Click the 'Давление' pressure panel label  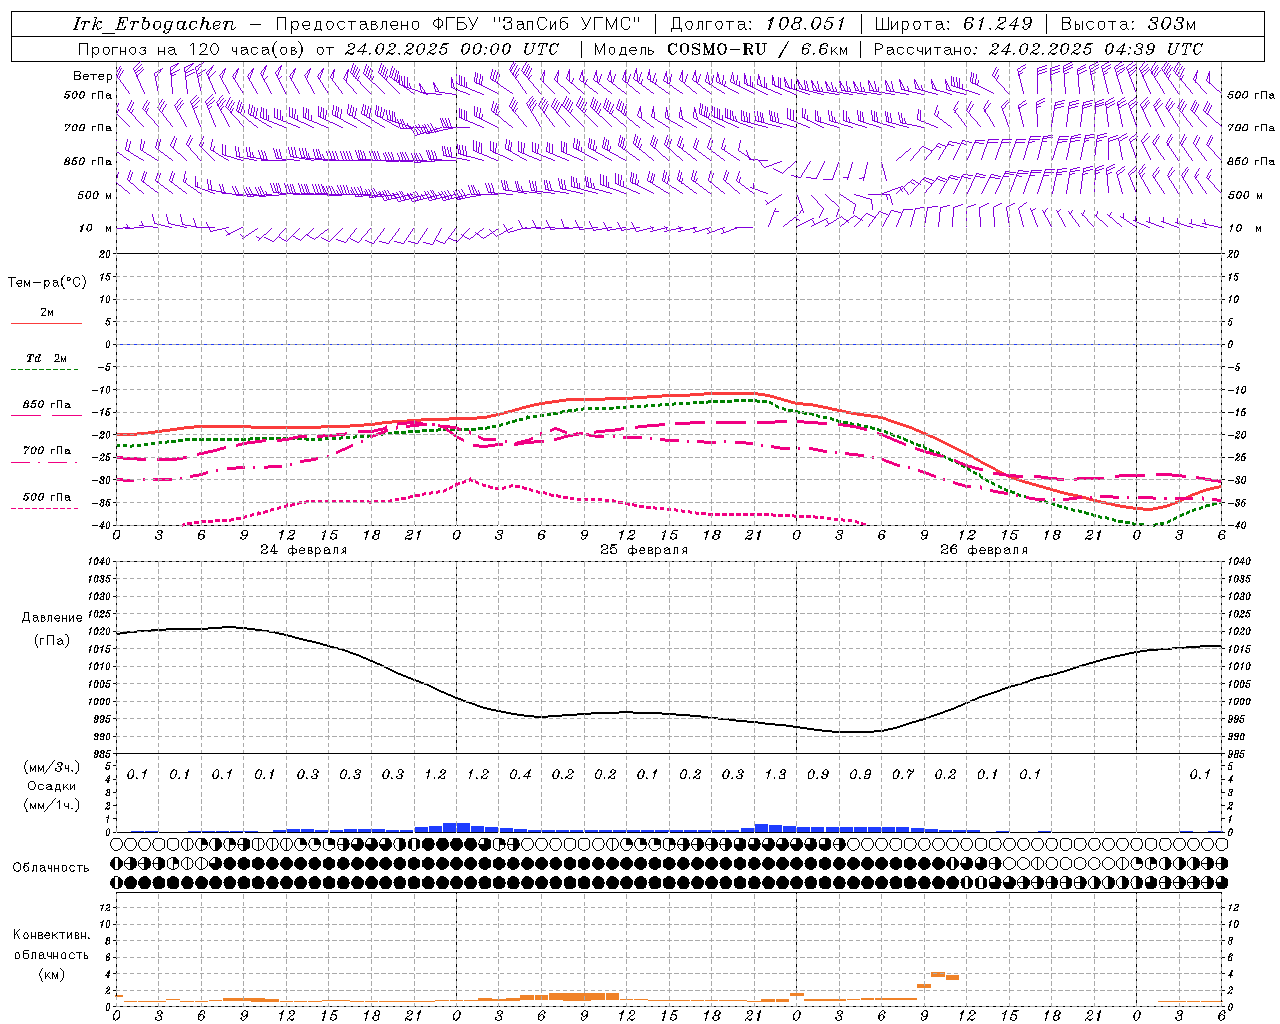pos(52,618)
